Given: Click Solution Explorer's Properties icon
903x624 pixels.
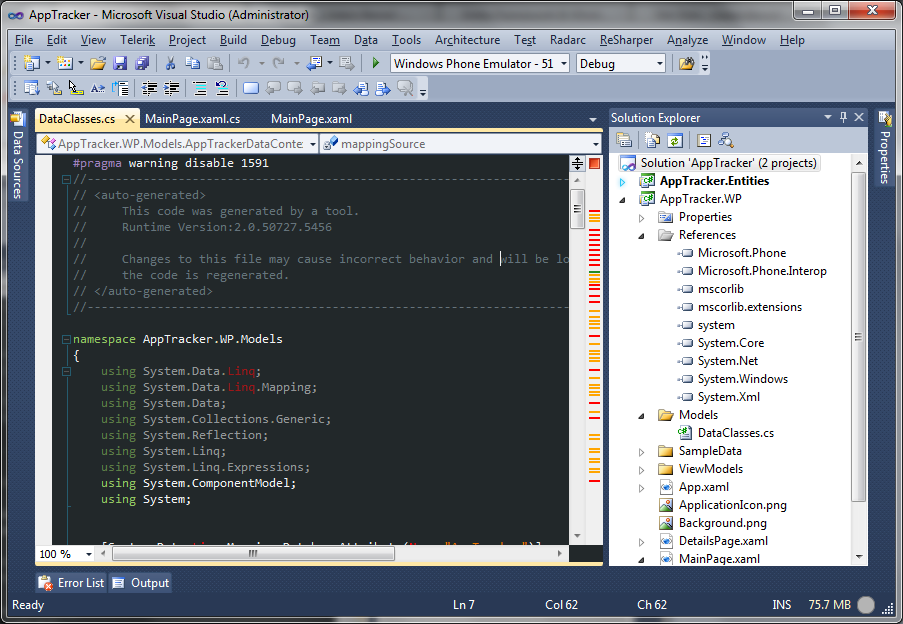Looking at the screenshot, I should click(624, 140).
